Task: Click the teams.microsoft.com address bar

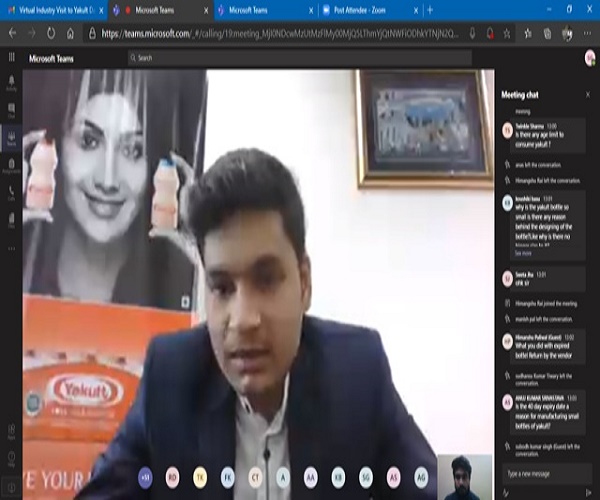Action: point(279,34)
